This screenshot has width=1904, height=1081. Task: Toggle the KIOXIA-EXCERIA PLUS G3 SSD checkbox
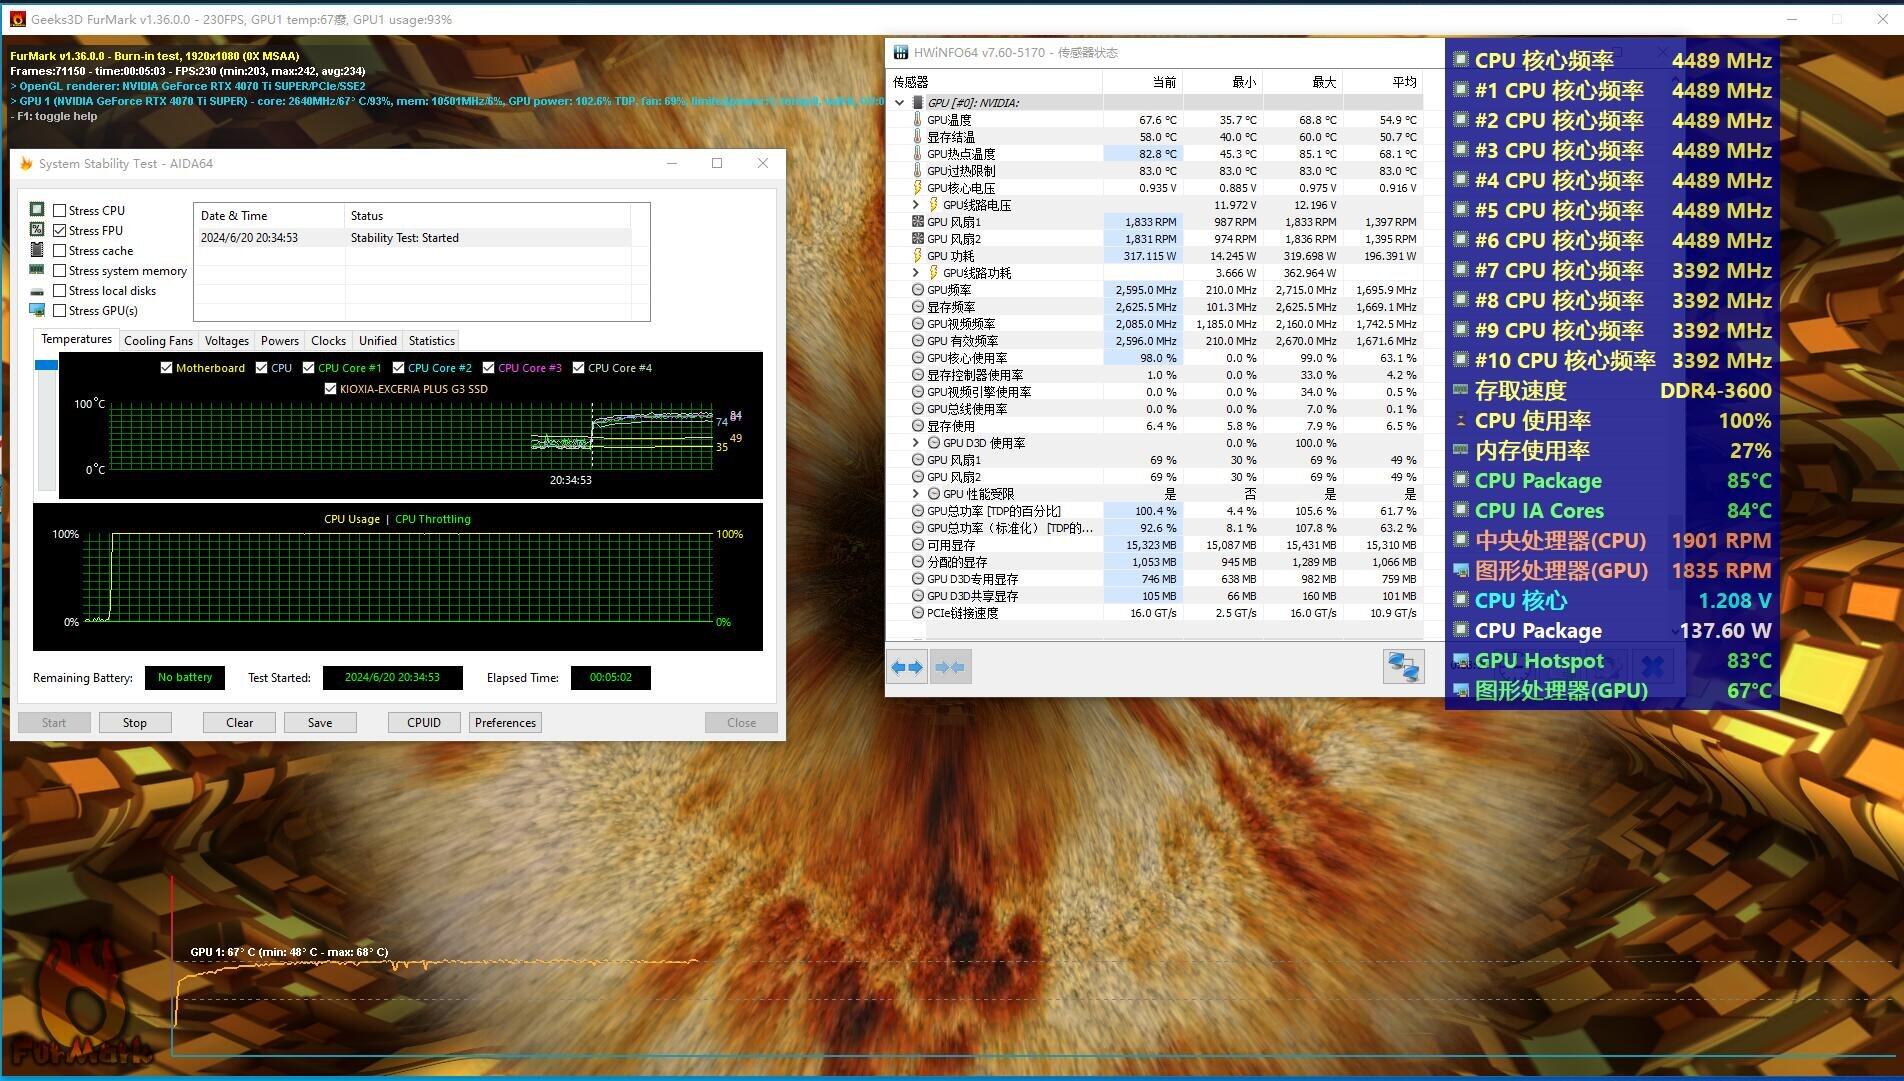[x=330, y=389]
